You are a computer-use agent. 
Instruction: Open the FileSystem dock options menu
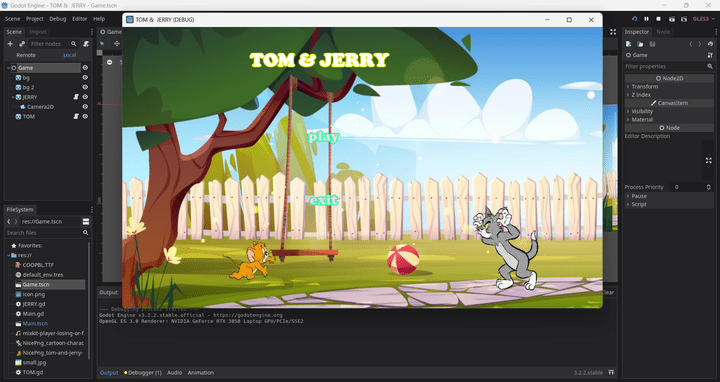(91, 209)
